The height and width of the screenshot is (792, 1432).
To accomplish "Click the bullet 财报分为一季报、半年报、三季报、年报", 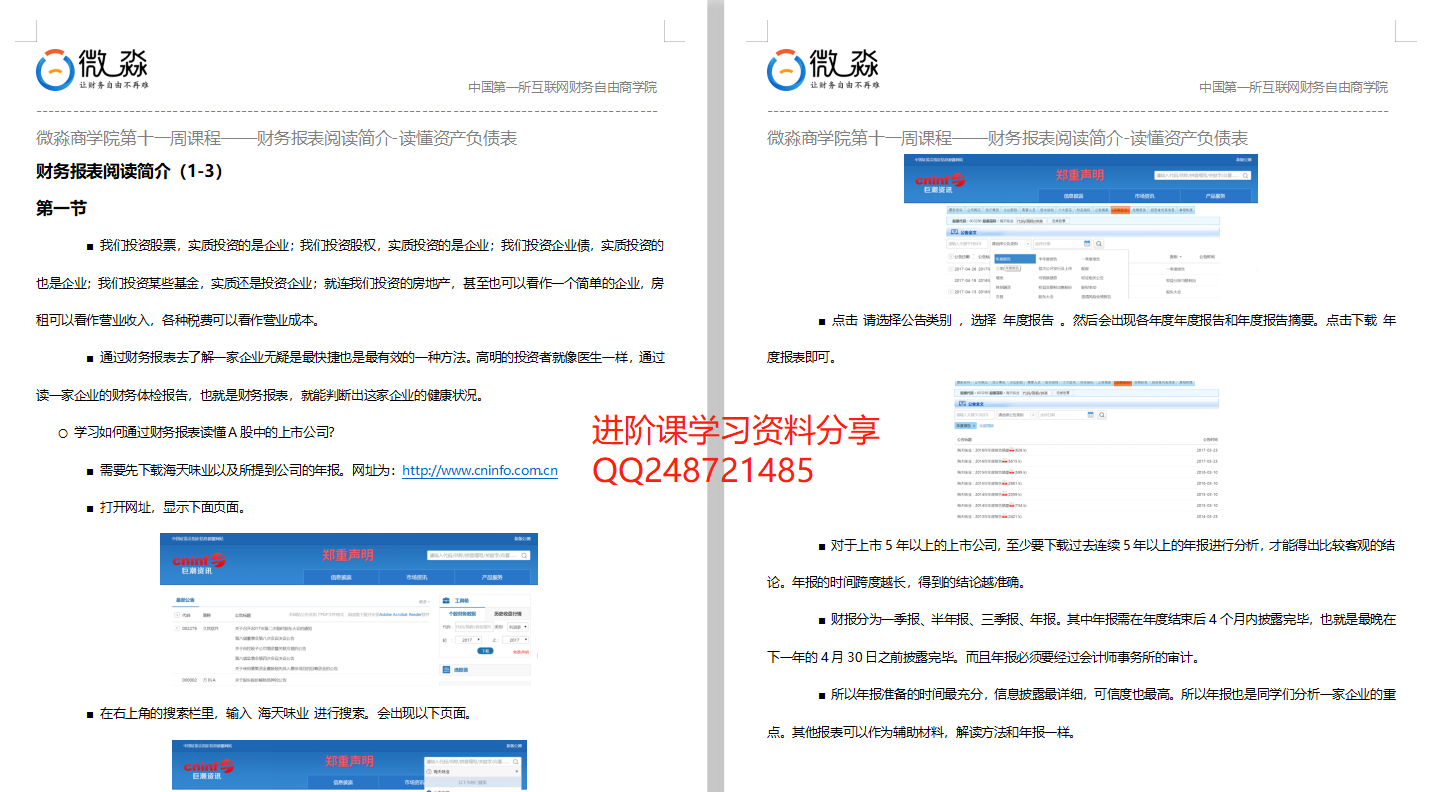I will click(1106, 620).
